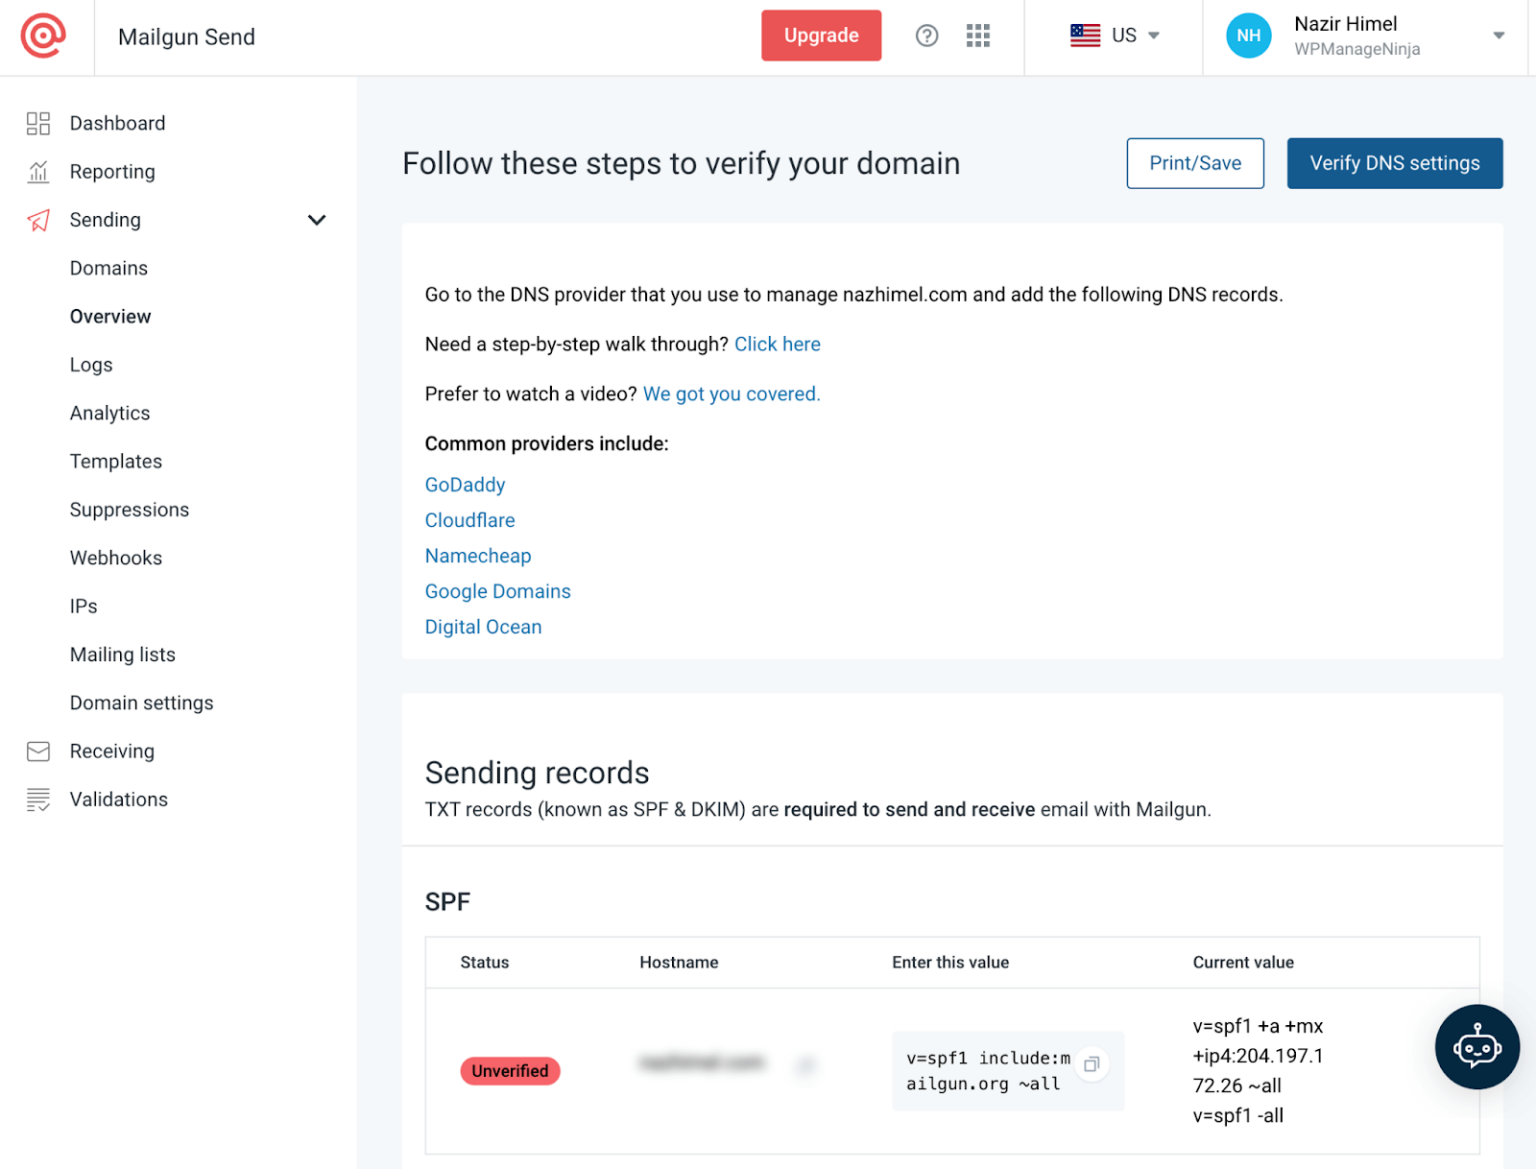
Task: Click the NH avatar circle
Action: tap(1248, 35)
